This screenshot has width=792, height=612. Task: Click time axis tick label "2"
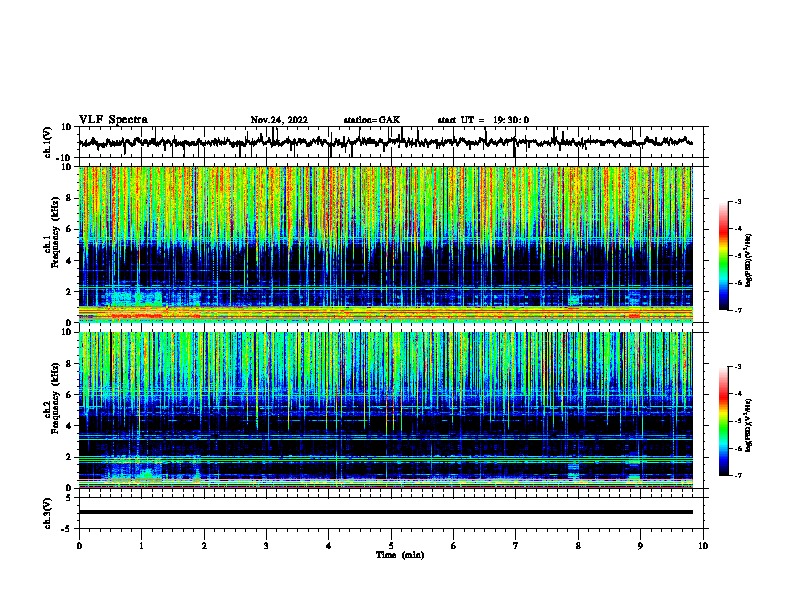click(x=204, y=545)
